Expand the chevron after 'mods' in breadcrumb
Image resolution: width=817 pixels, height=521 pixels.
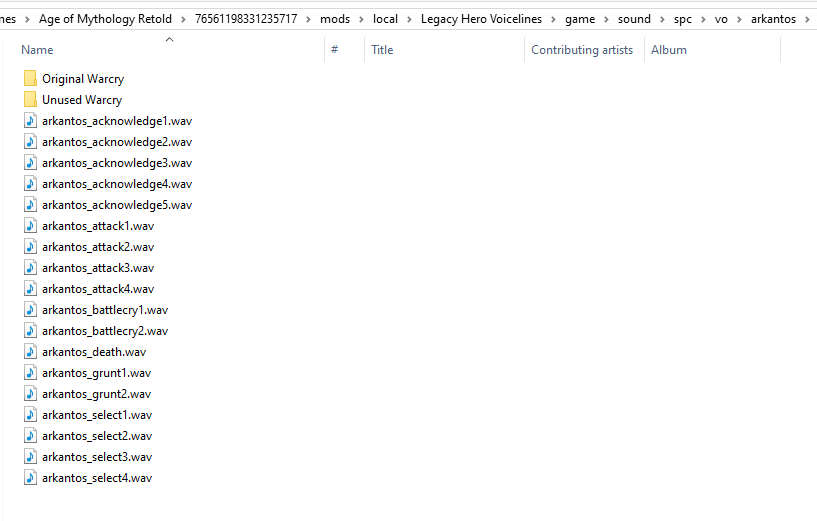coord(363,19)
